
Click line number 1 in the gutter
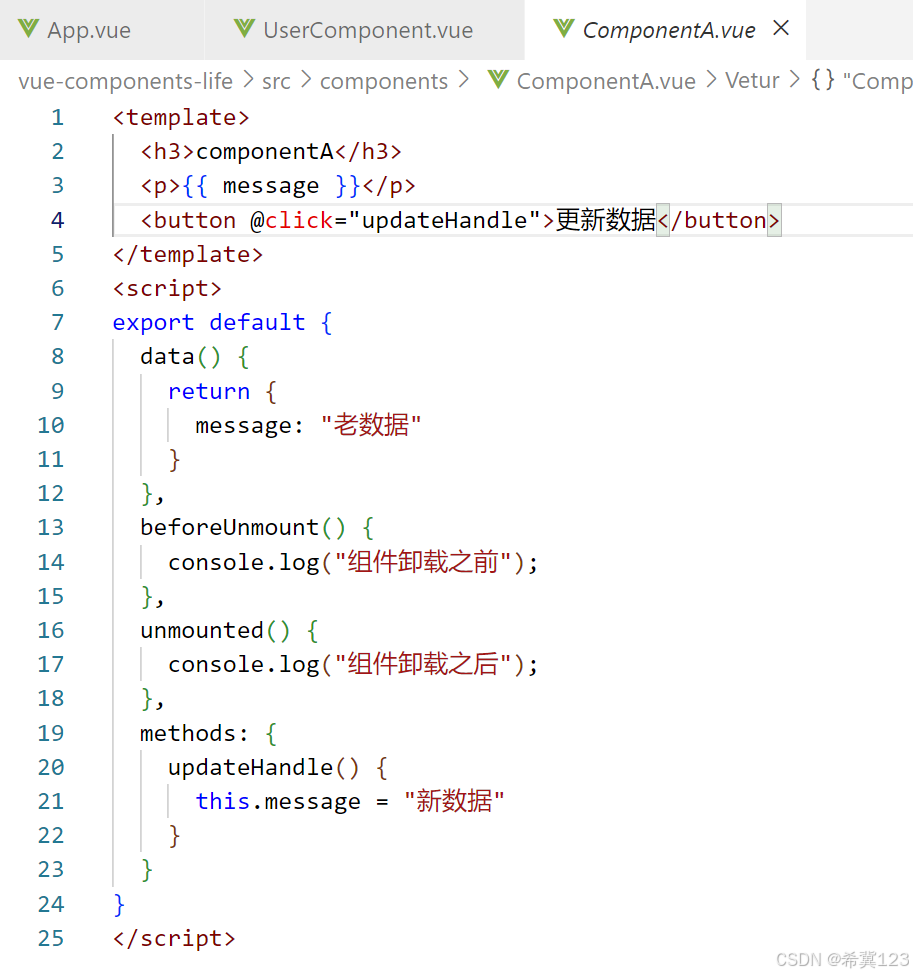pyautogui.click(x=57, y=118)
